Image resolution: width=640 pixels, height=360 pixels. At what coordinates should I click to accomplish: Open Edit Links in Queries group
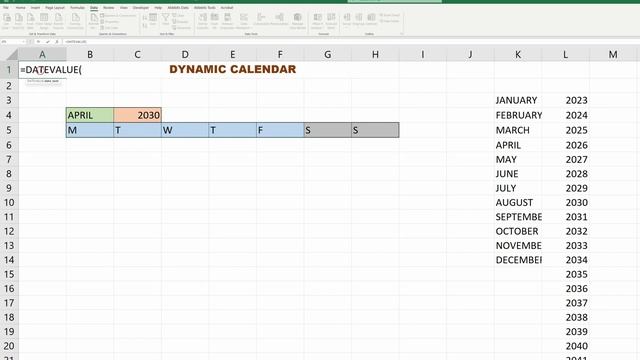click(x=110, y=28)
